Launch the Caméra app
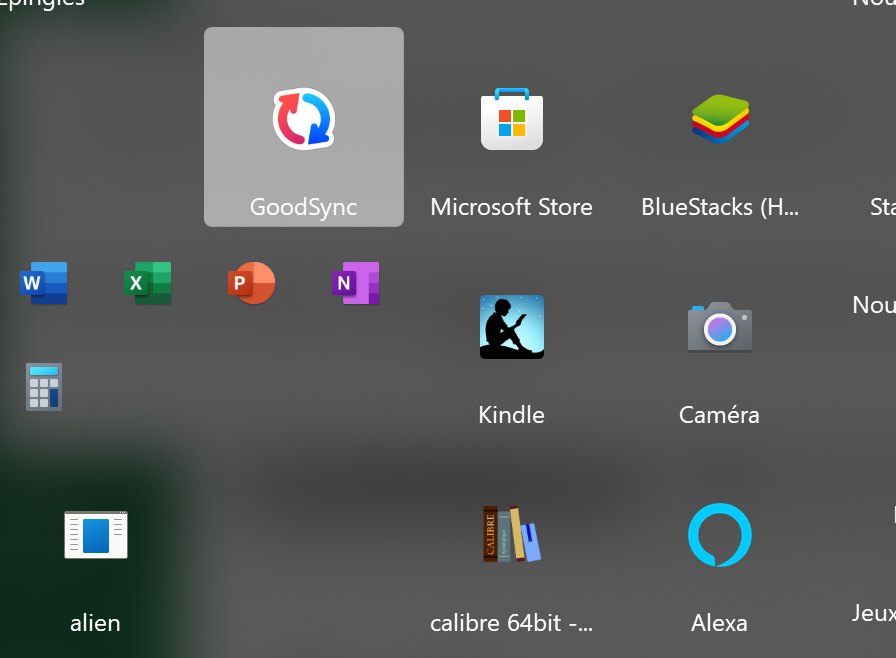 719,327
